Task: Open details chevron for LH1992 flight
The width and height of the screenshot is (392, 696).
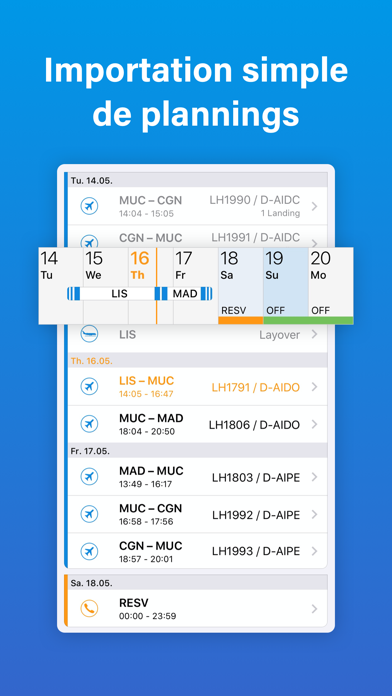Action: click(x=314, y=514)
